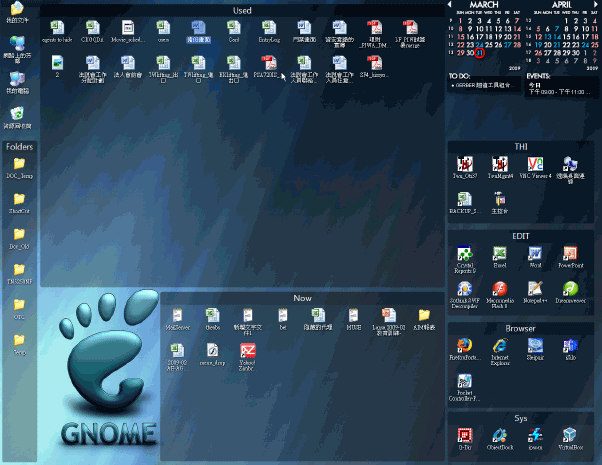Select circled date 31 in March calendar
Viewport: 602px width, 465px height.
click(x=479, y=53)
